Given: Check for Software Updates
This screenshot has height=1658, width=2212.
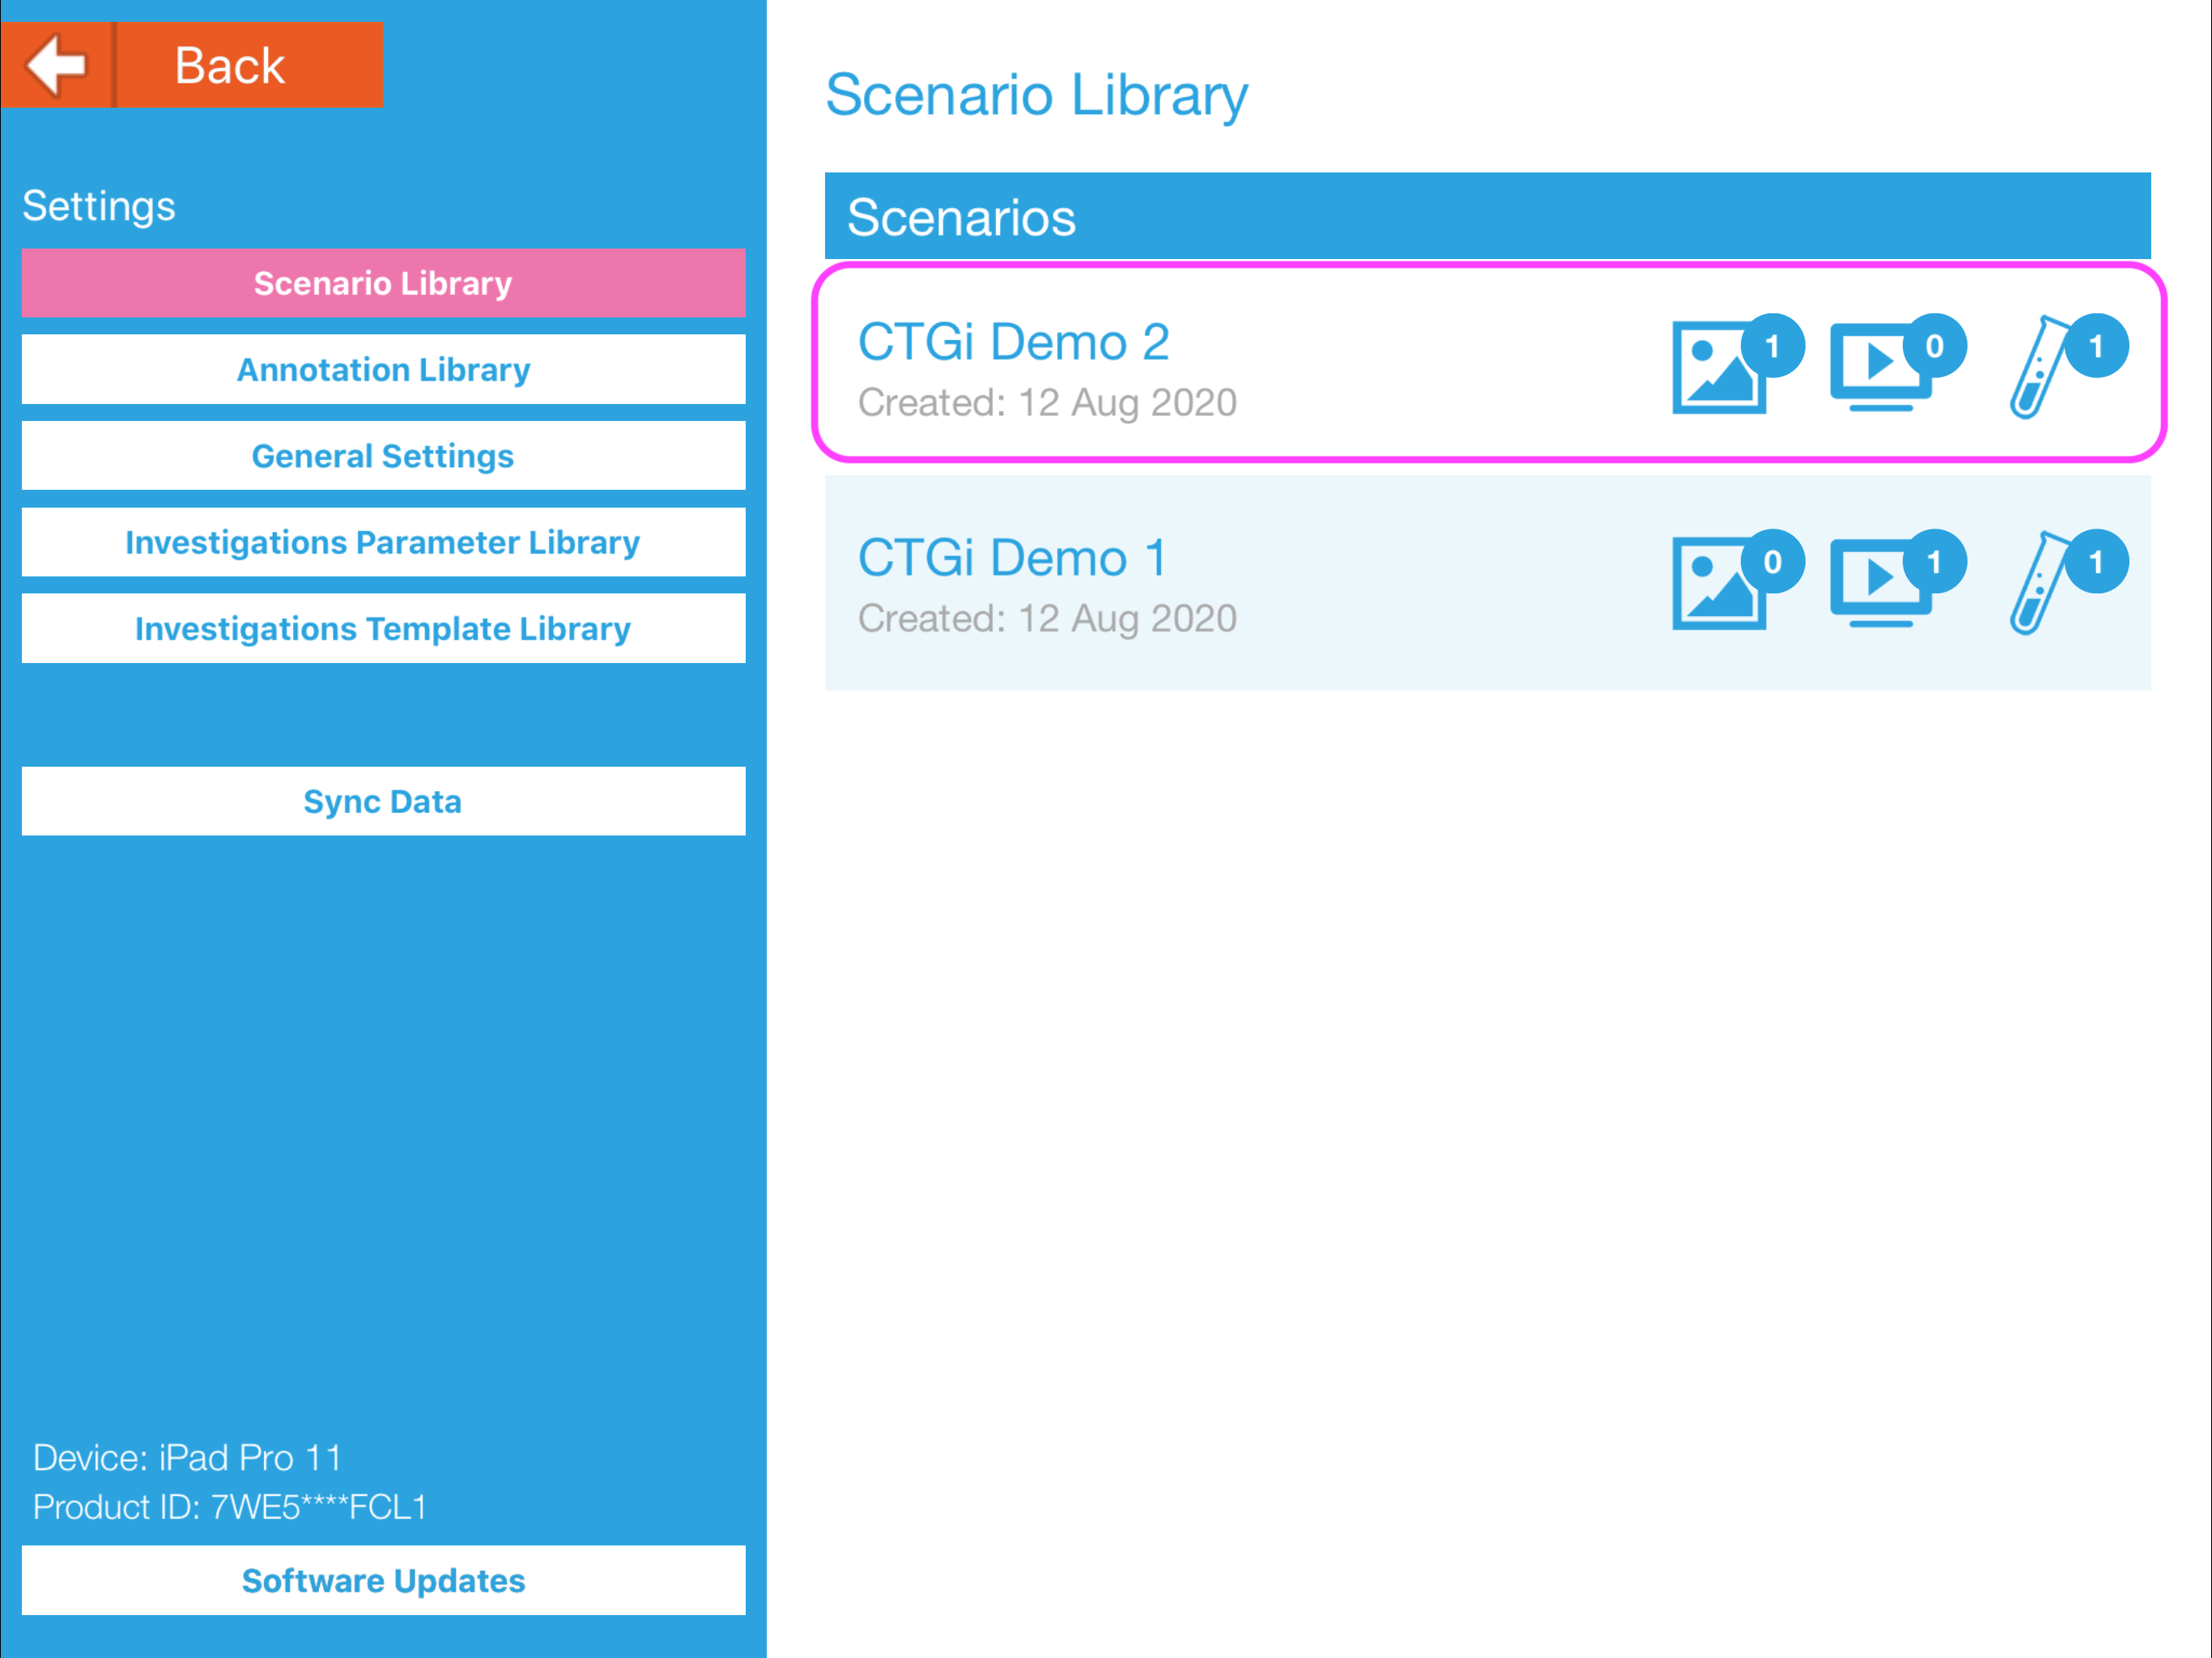Looking at the screenshot, I should click(x=383, y=1581).
